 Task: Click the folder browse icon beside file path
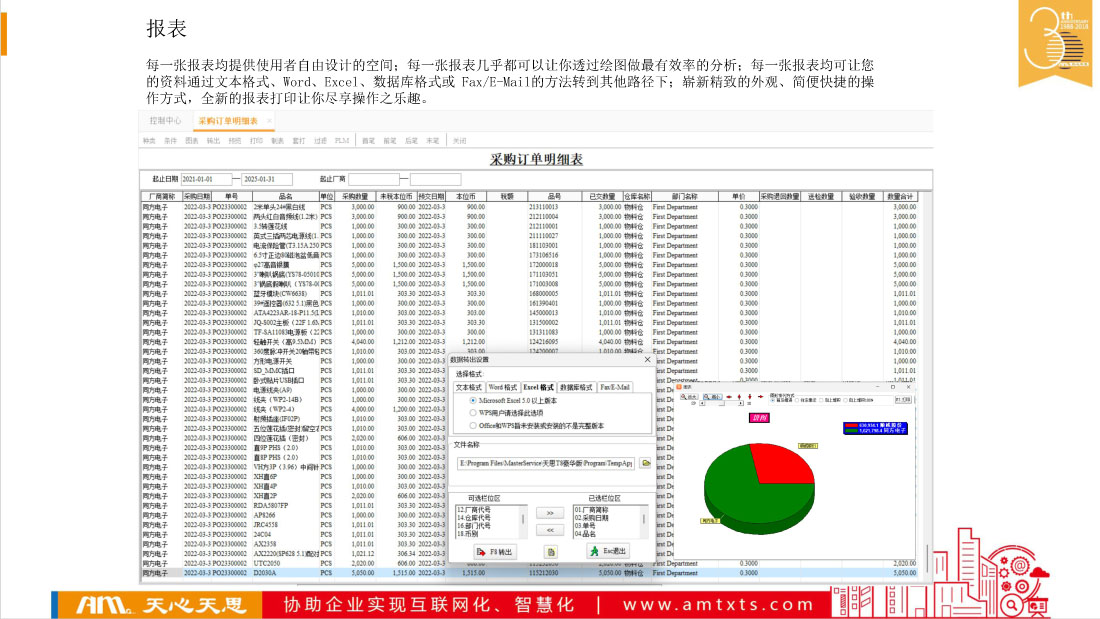(x=646, y=463)
